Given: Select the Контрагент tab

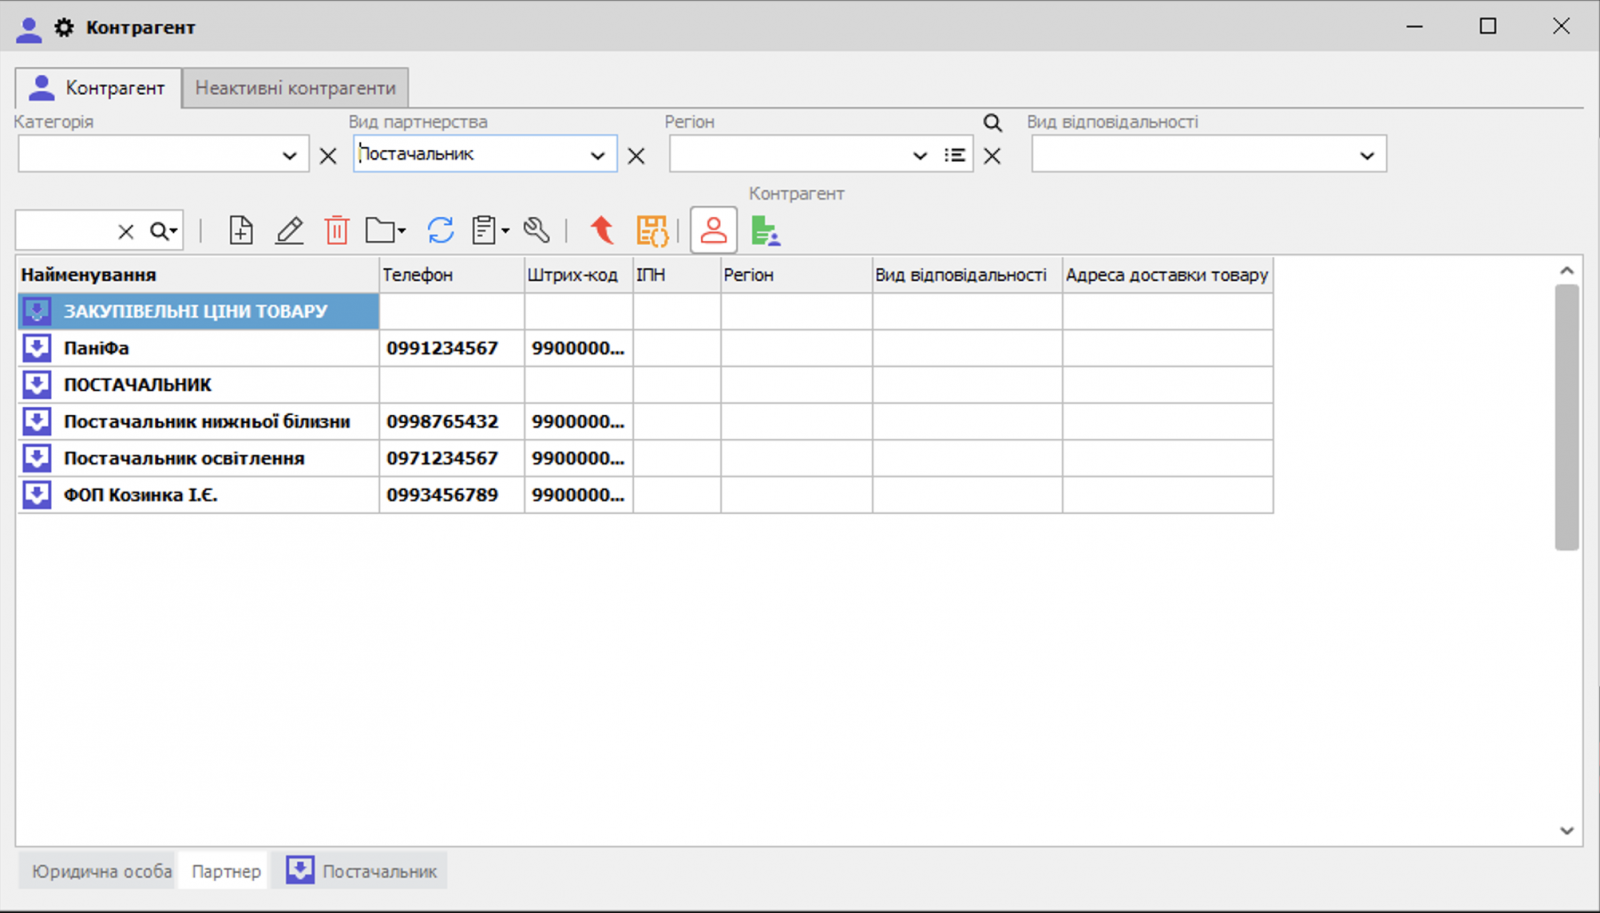Looking at the screenshot, I should point(99,88).
